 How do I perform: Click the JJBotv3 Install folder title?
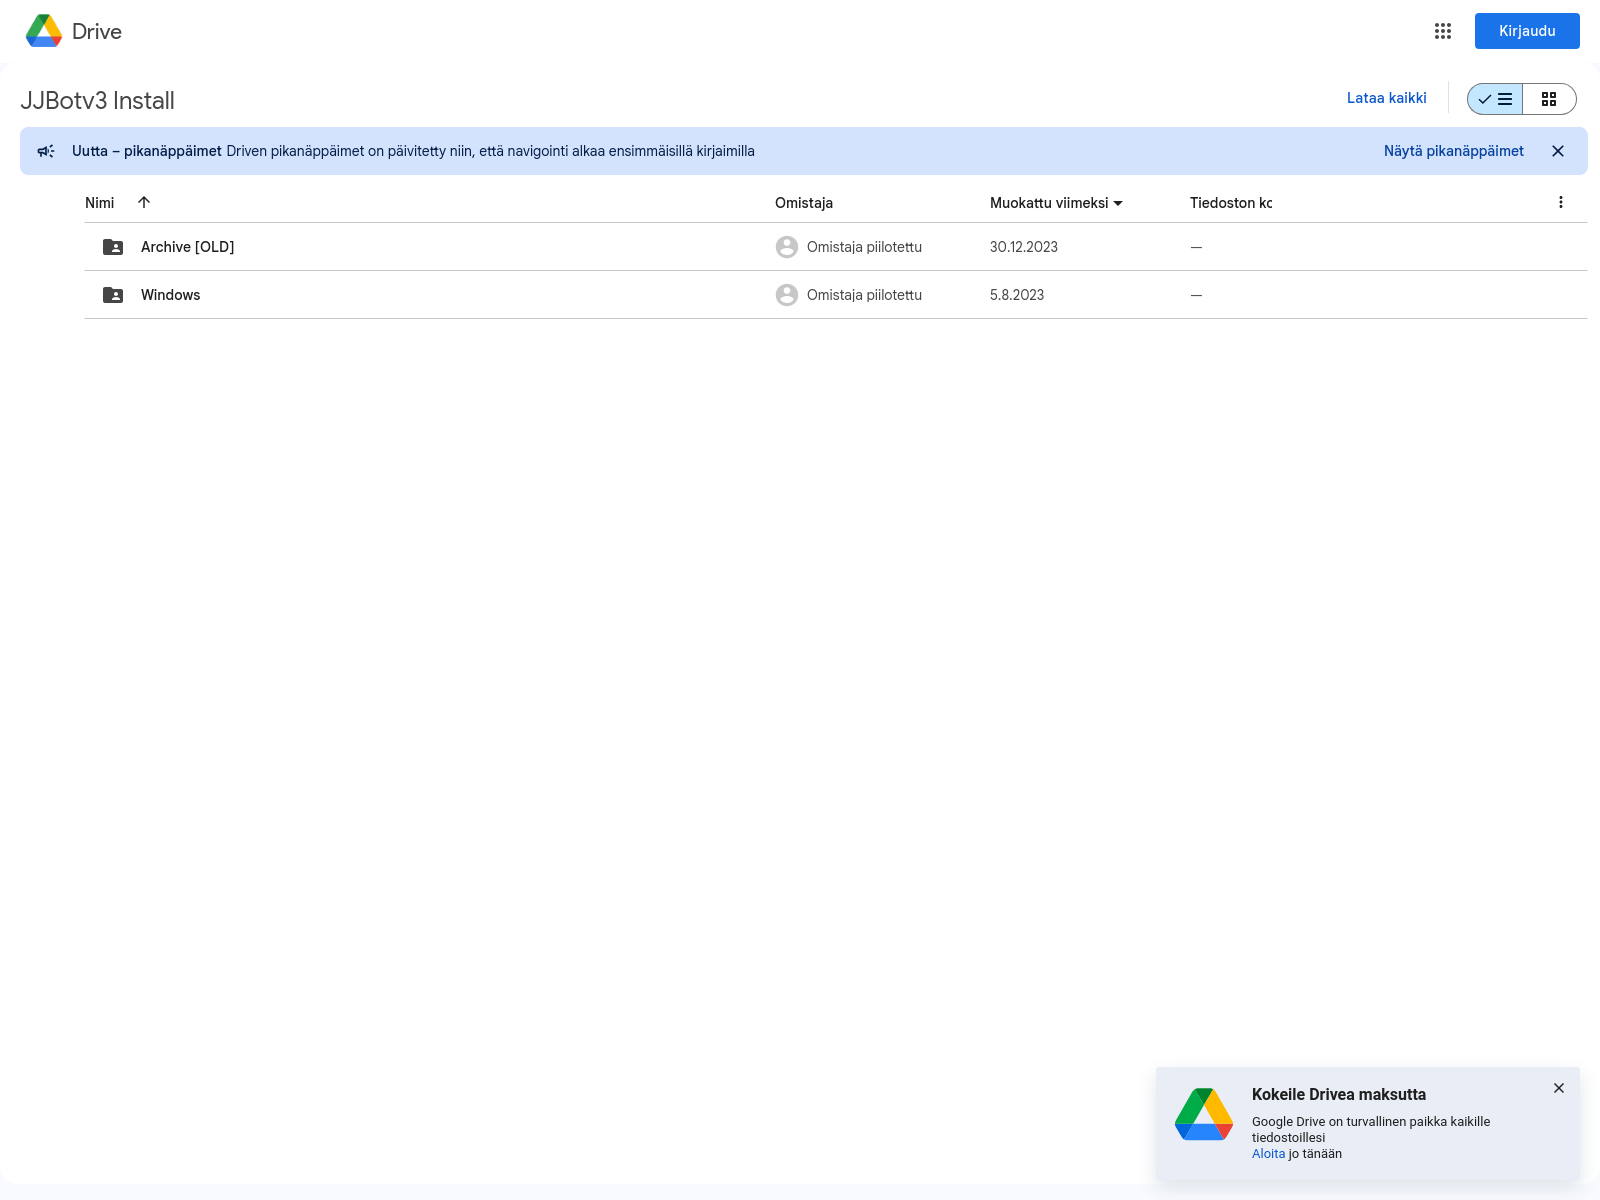click(x=98, y=101)
